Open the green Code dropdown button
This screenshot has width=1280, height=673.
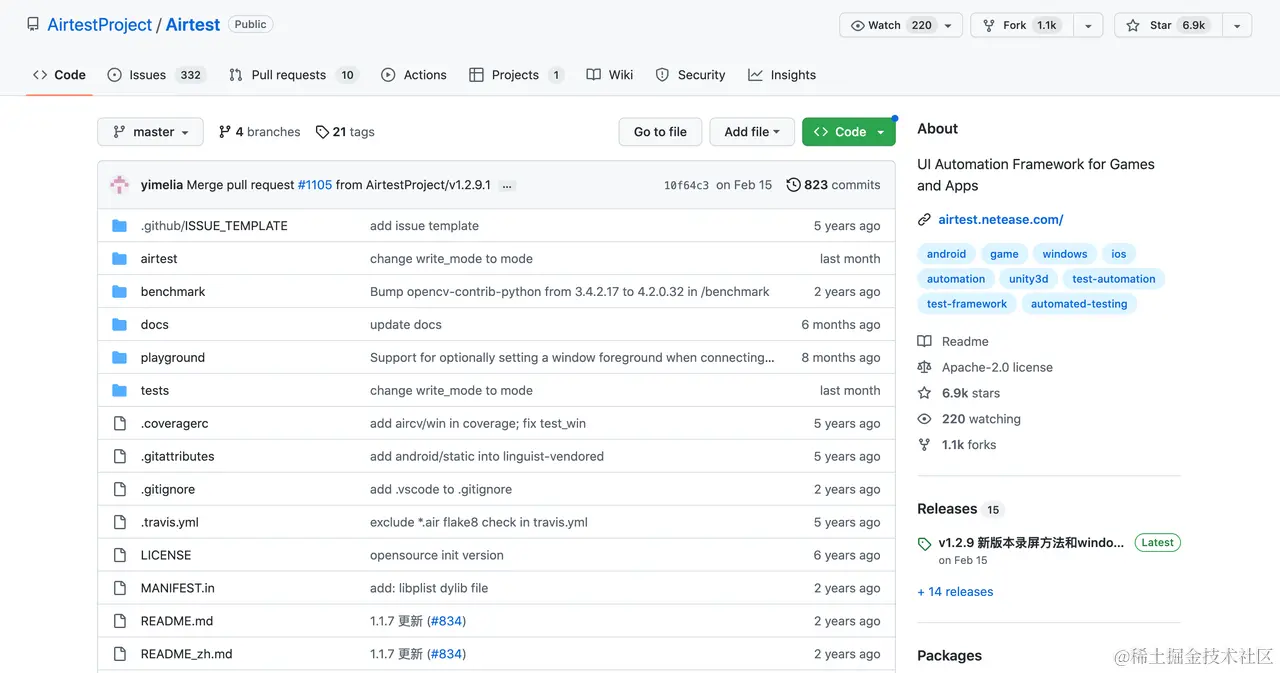849,132
